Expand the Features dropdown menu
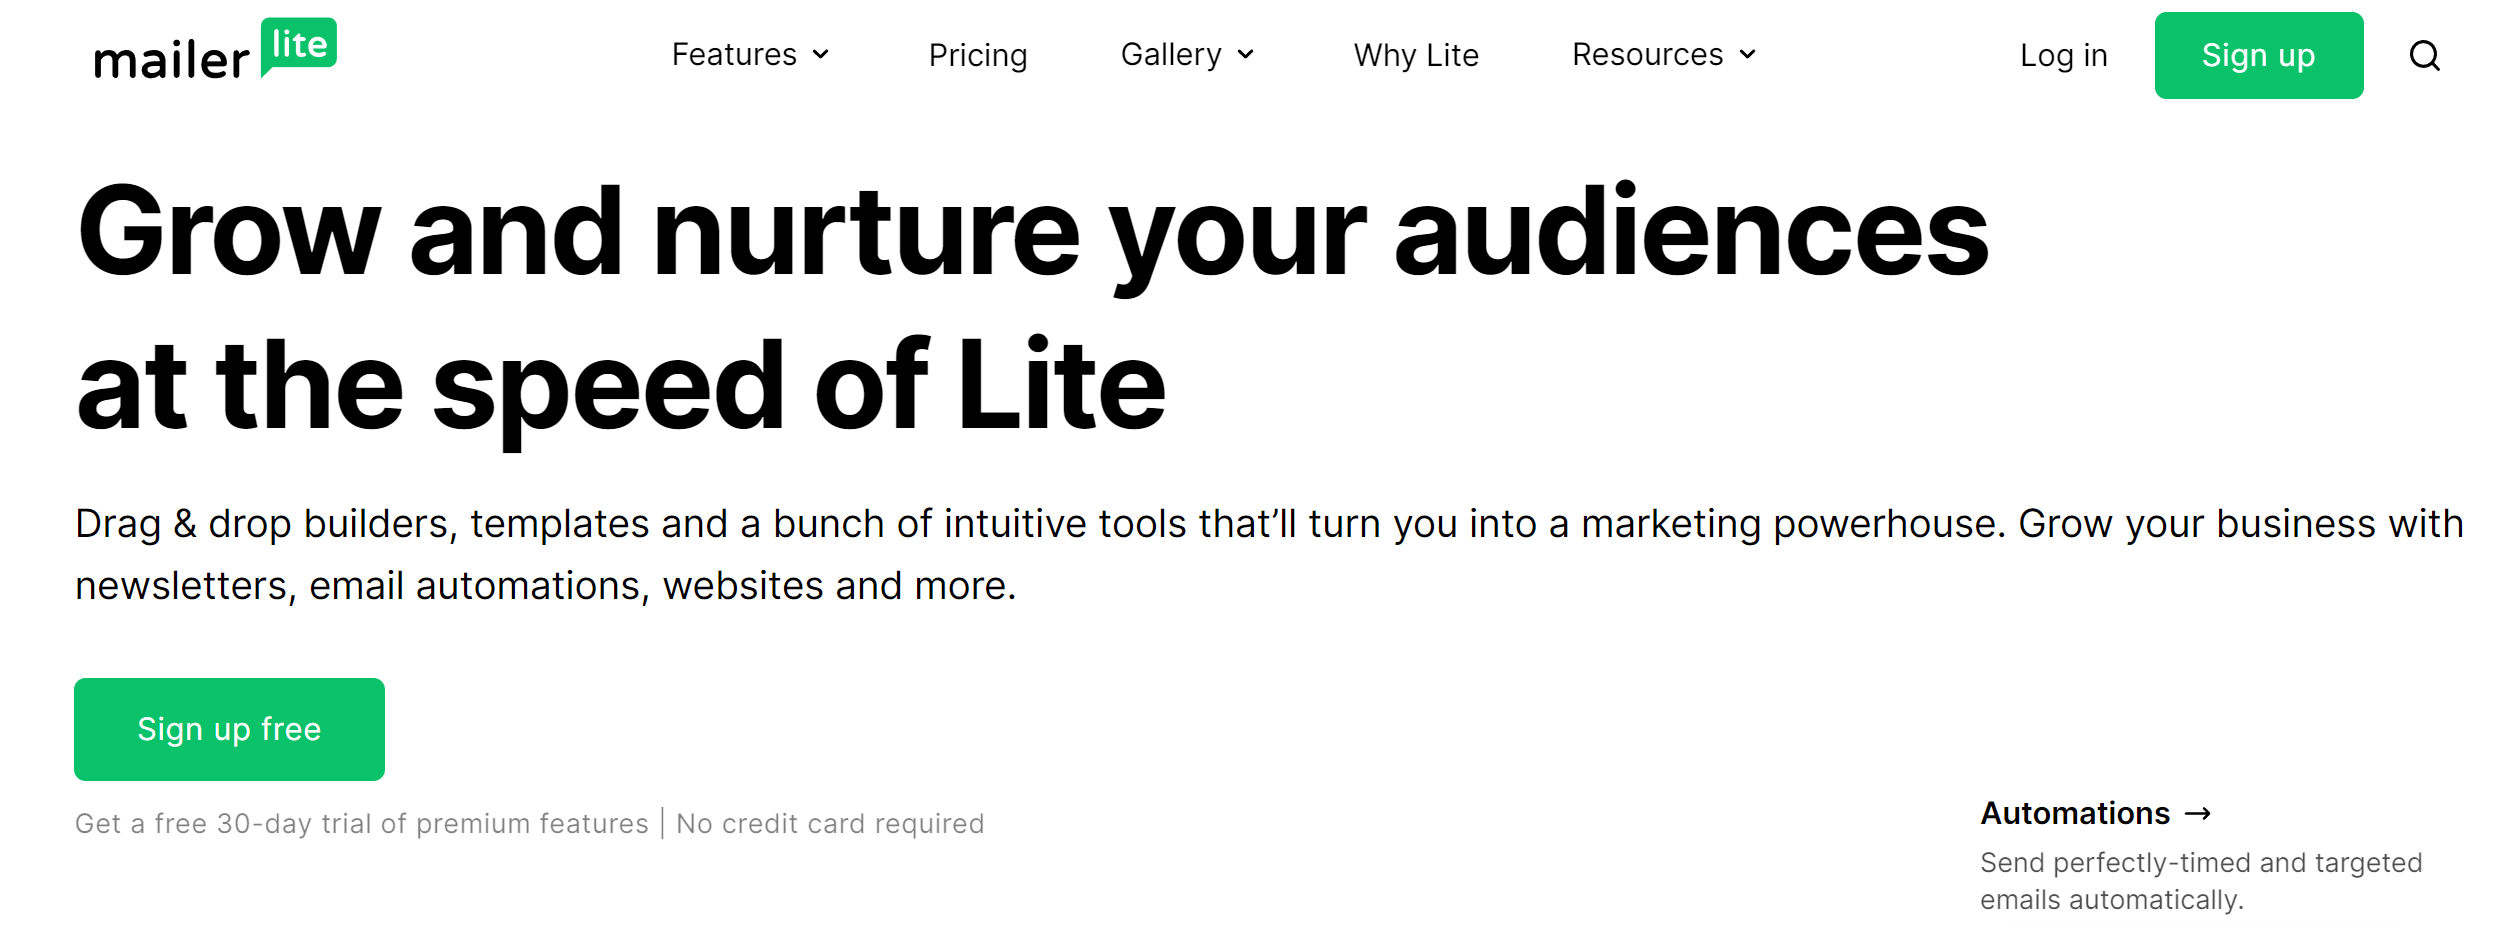Image resolution: width=2515 pixels, height=928 pixels. click(x=749, y=55)
